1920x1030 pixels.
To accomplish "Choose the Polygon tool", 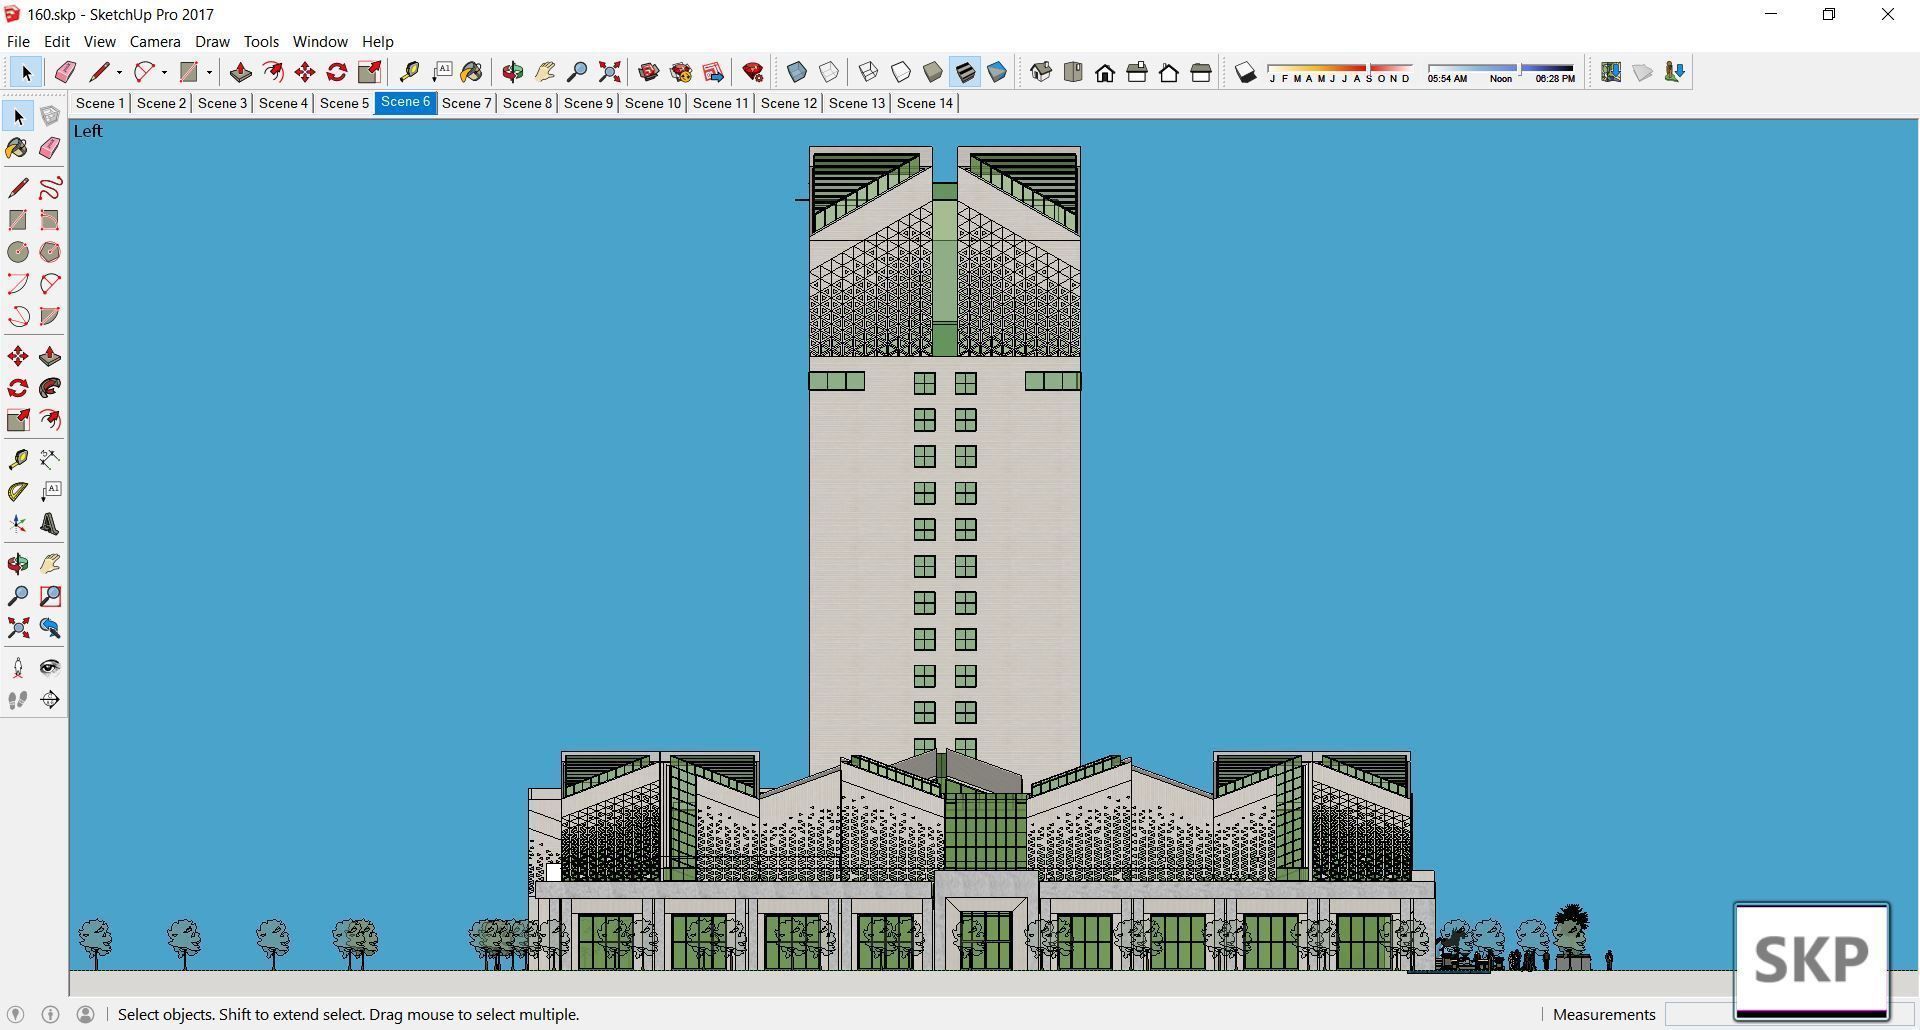I will (50, 252).
